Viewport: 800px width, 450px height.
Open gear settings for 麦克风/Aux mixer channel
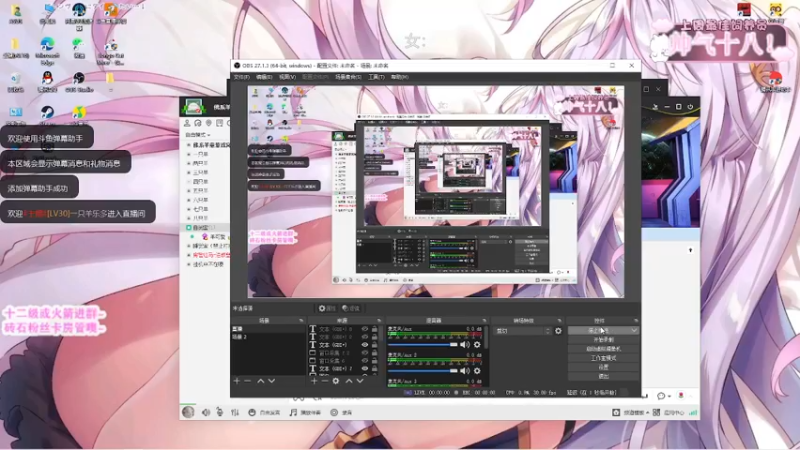(x=477, y=345)
